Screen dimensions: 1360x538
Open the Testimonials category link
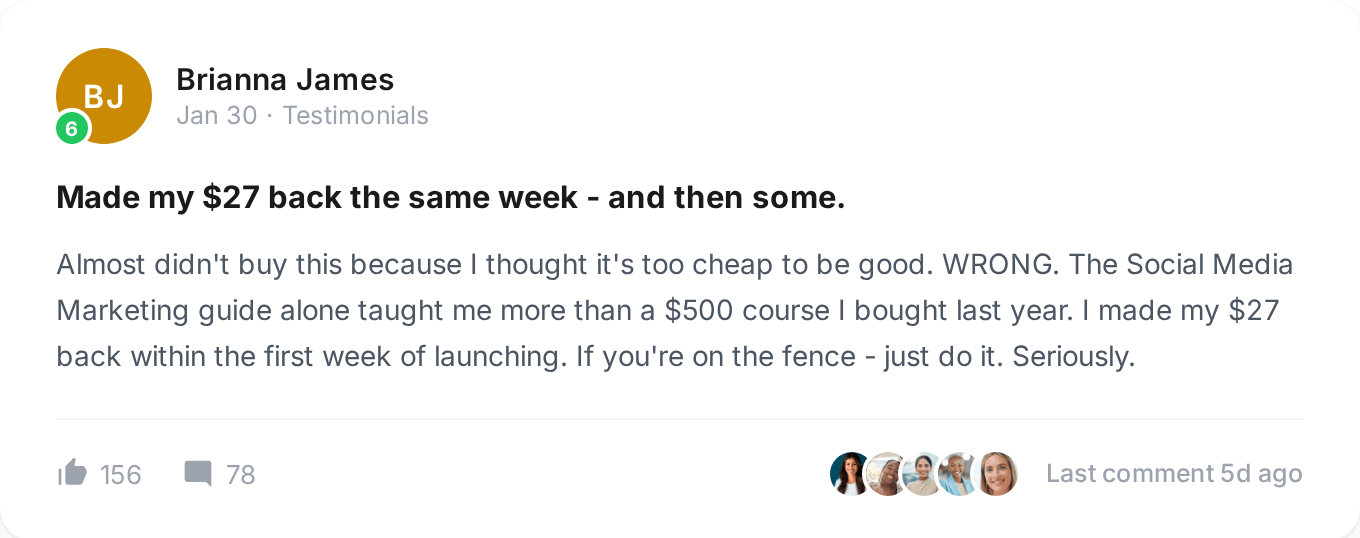355,116
